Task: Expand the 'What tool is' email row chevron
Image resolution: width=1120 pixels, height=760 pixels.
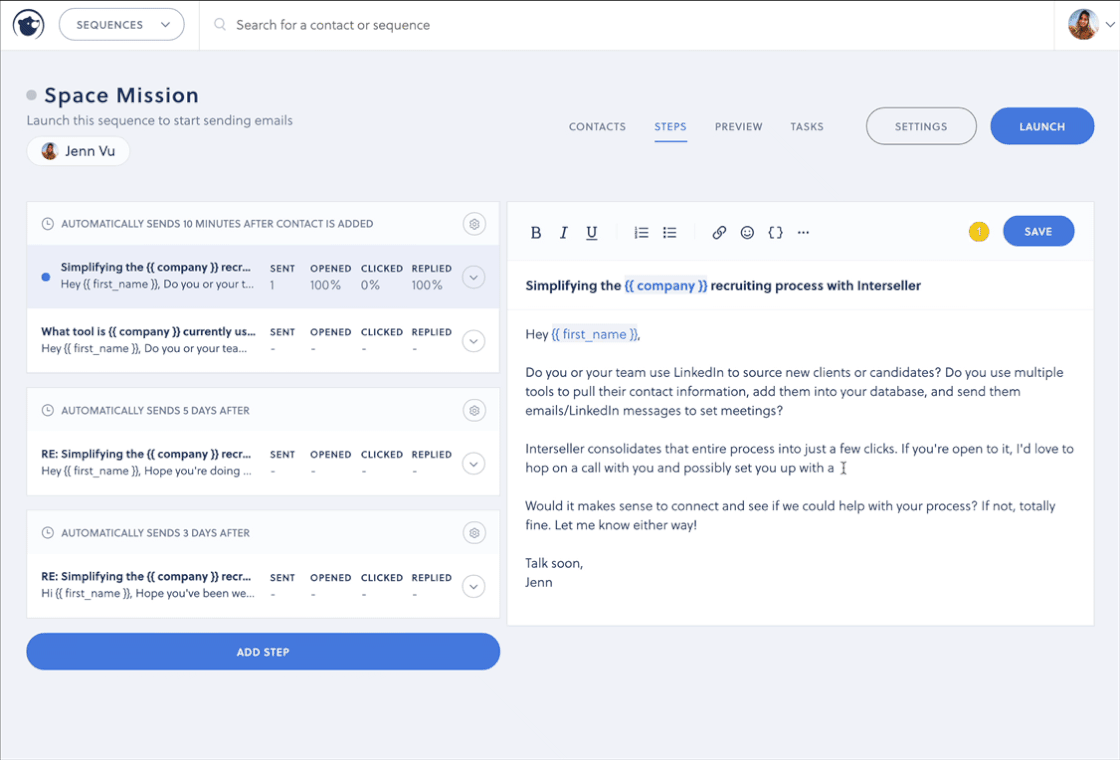Action: click(x=474, y=341)
